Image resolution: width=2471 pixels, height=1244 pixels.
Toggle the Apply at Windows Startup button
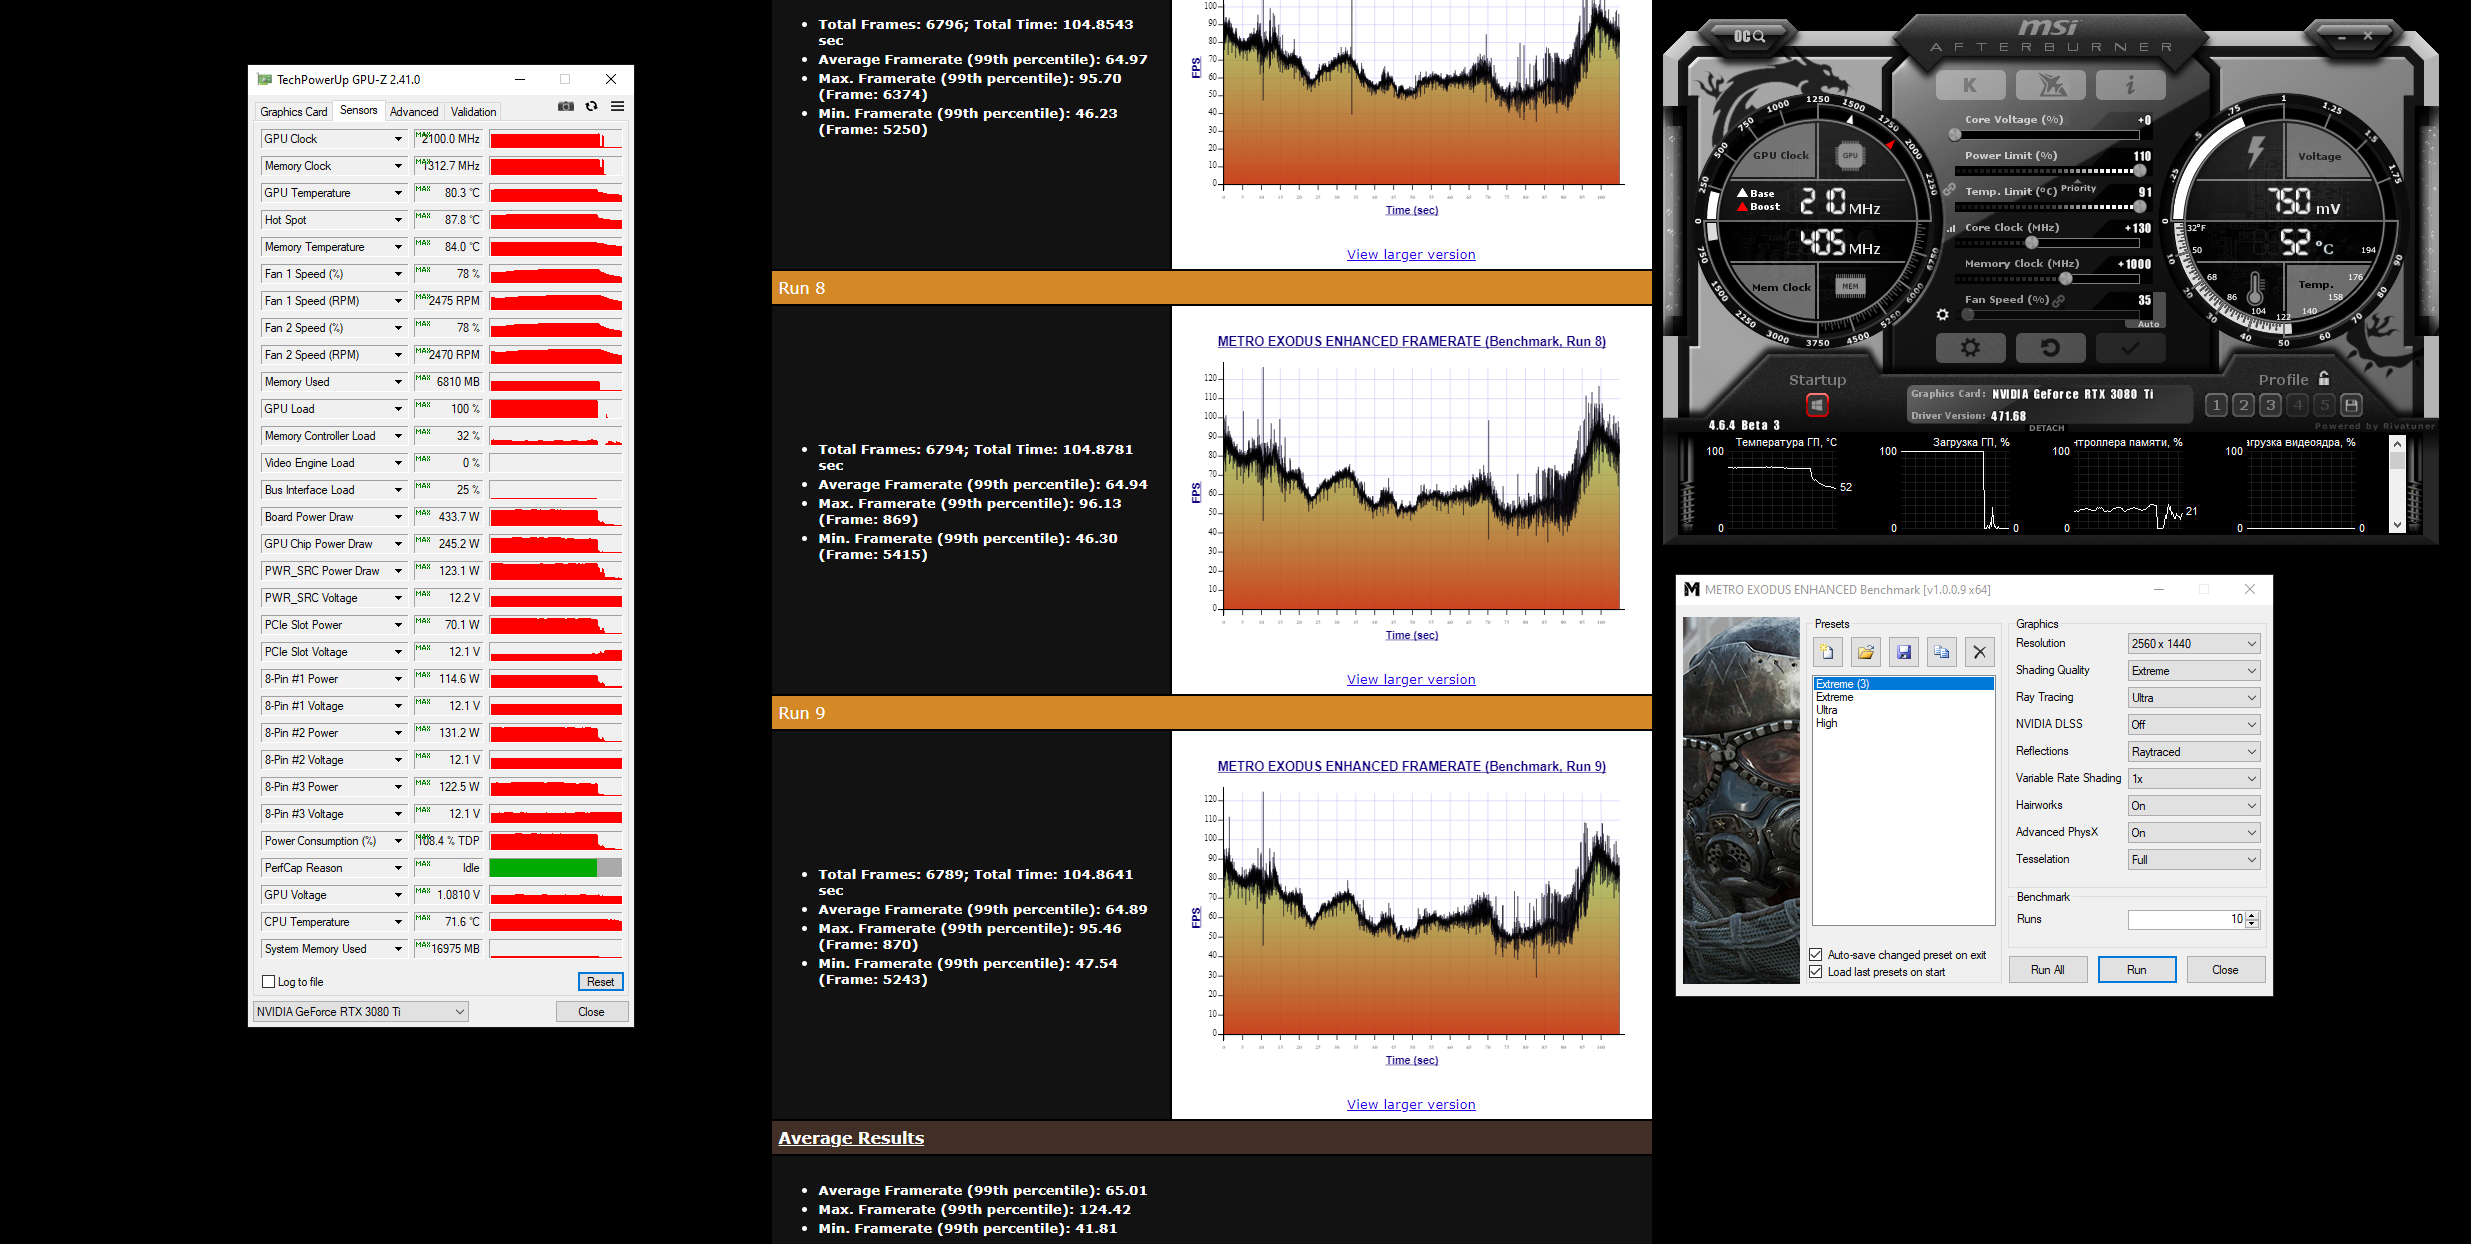[x=1816, y=405]
